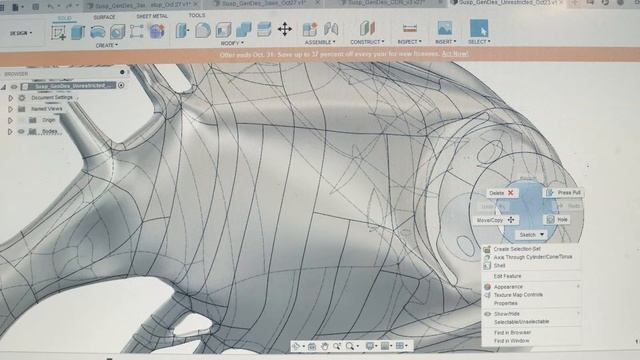Select the Insert image icon
This screenshot has width=640, height=360.
pos(444,29)
